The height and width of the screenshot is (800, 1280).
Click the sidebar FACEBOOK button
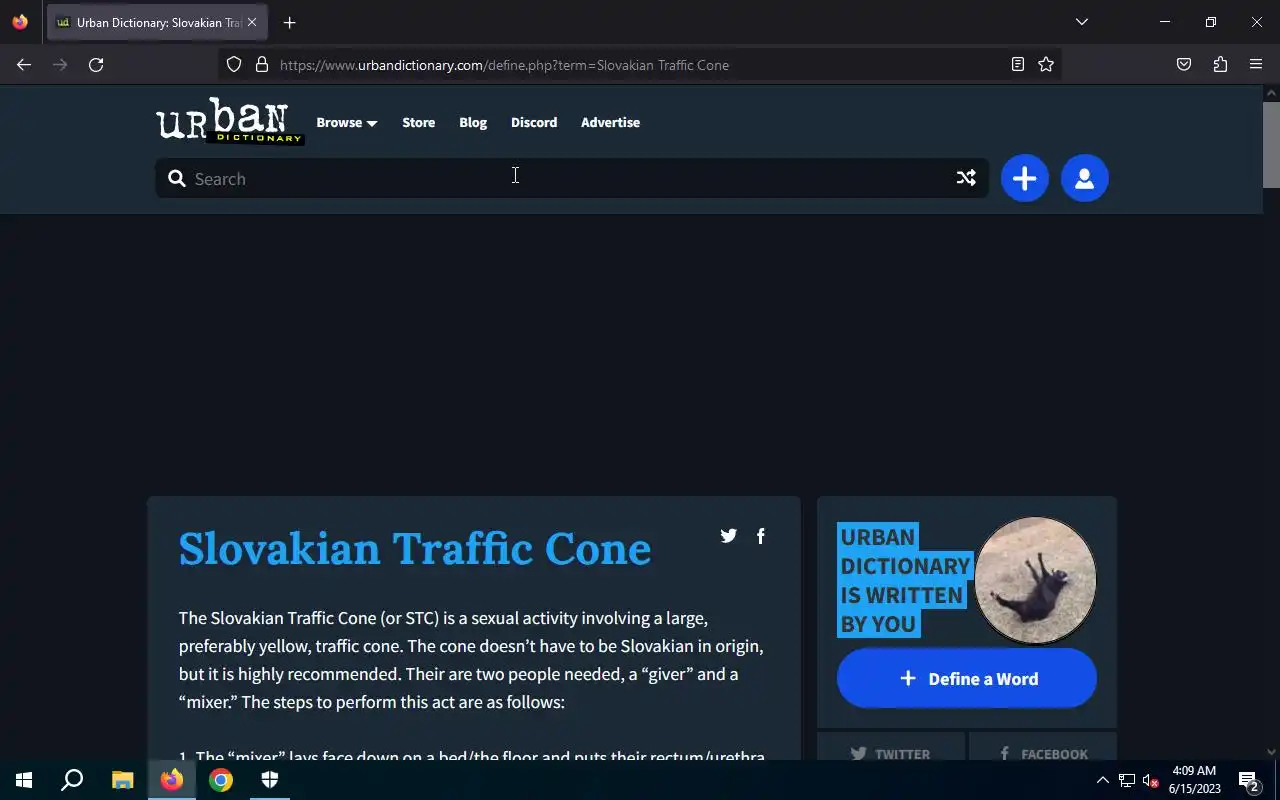[x=1043, y=747]
